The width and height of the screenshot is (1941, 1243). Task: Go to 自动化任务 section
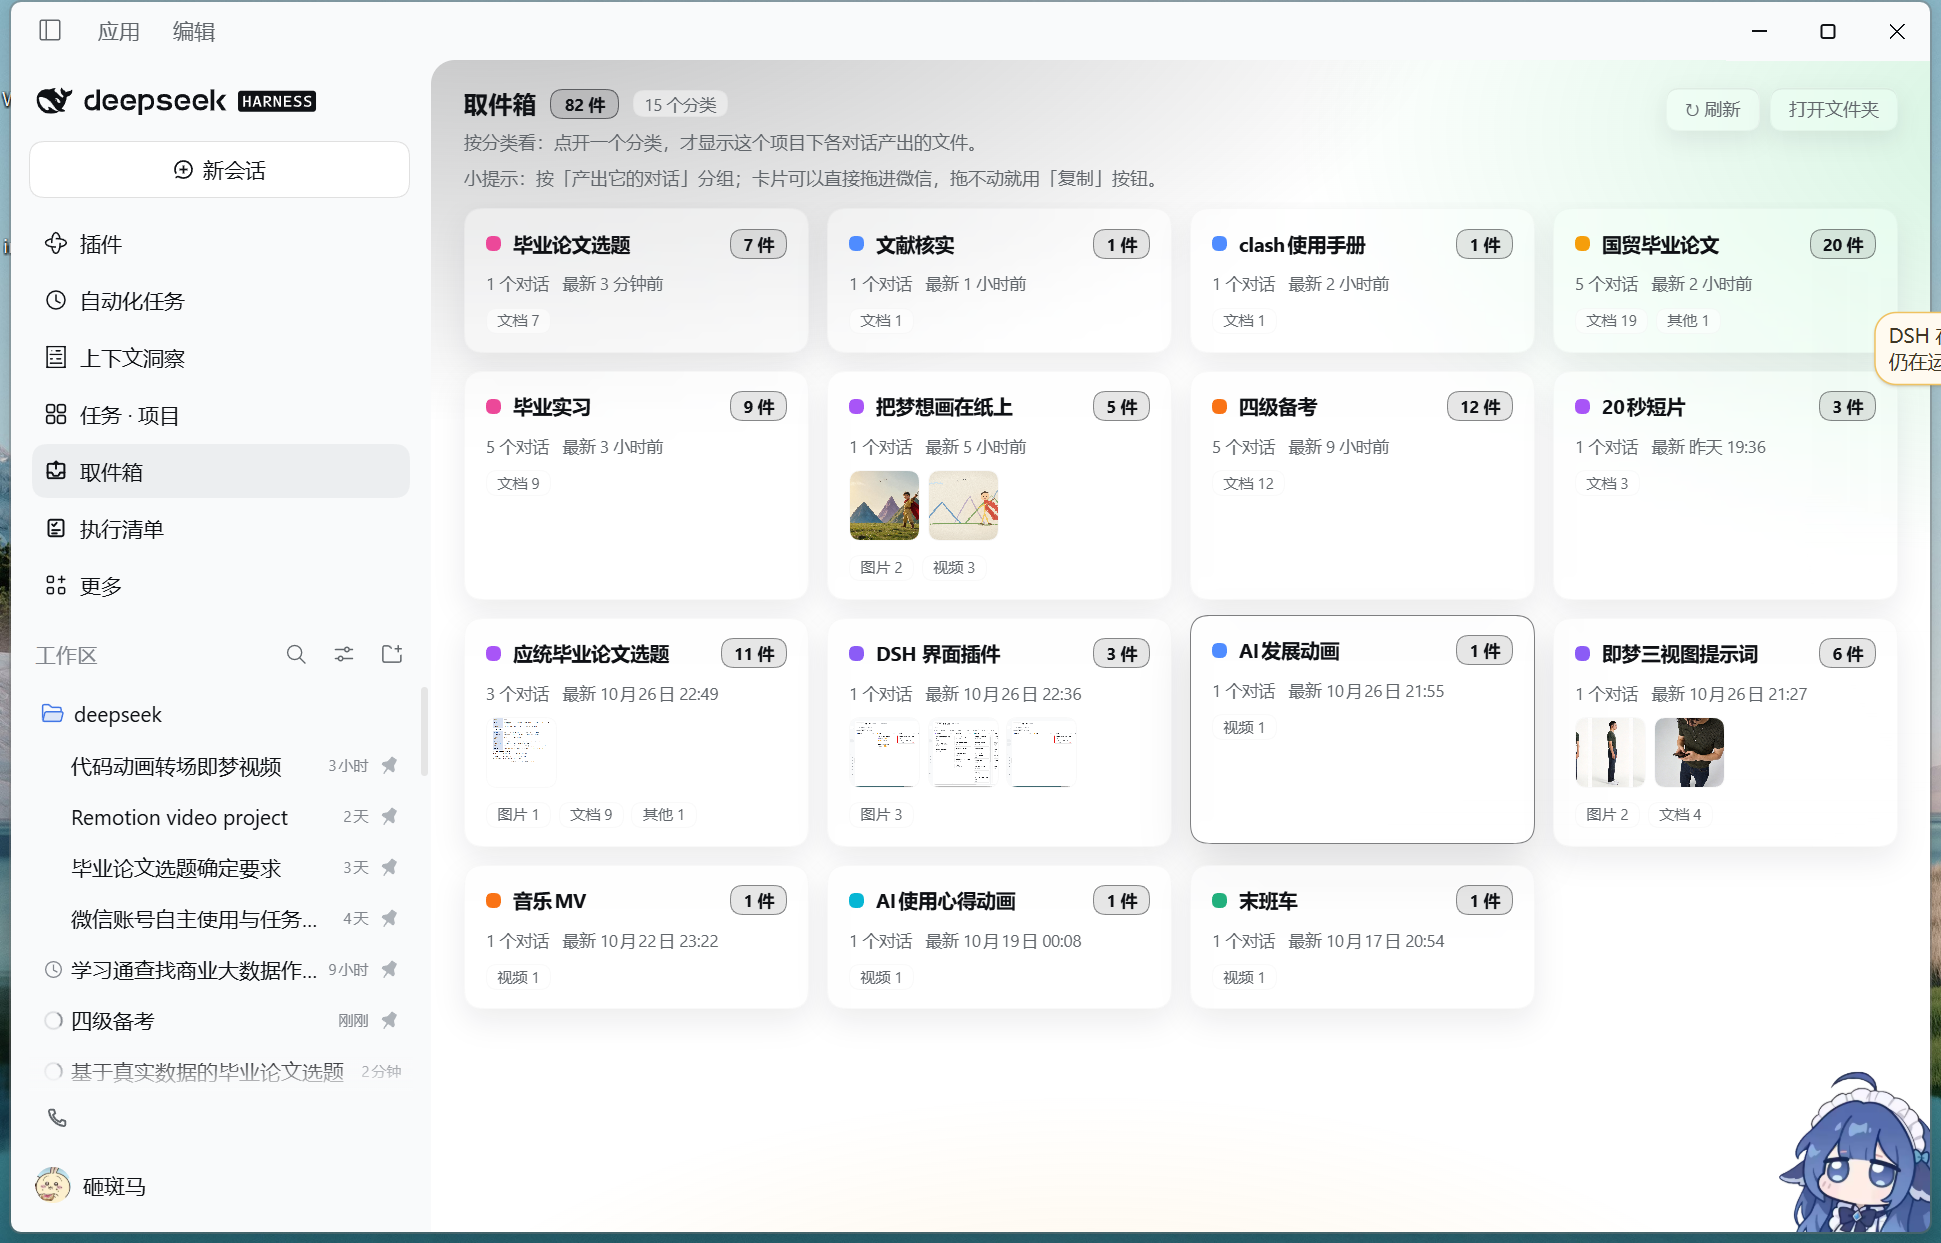tap(221, 301)
